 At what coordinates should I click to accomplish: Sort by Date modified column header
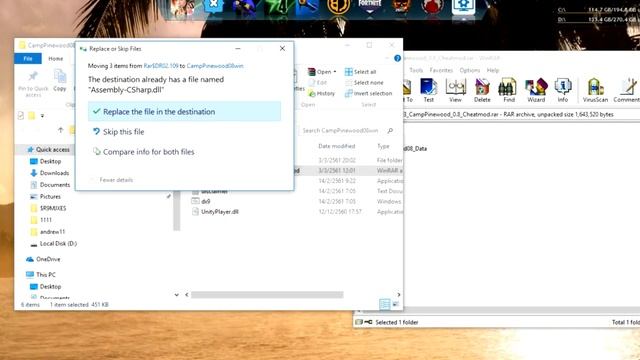click(x=337, y=146)
